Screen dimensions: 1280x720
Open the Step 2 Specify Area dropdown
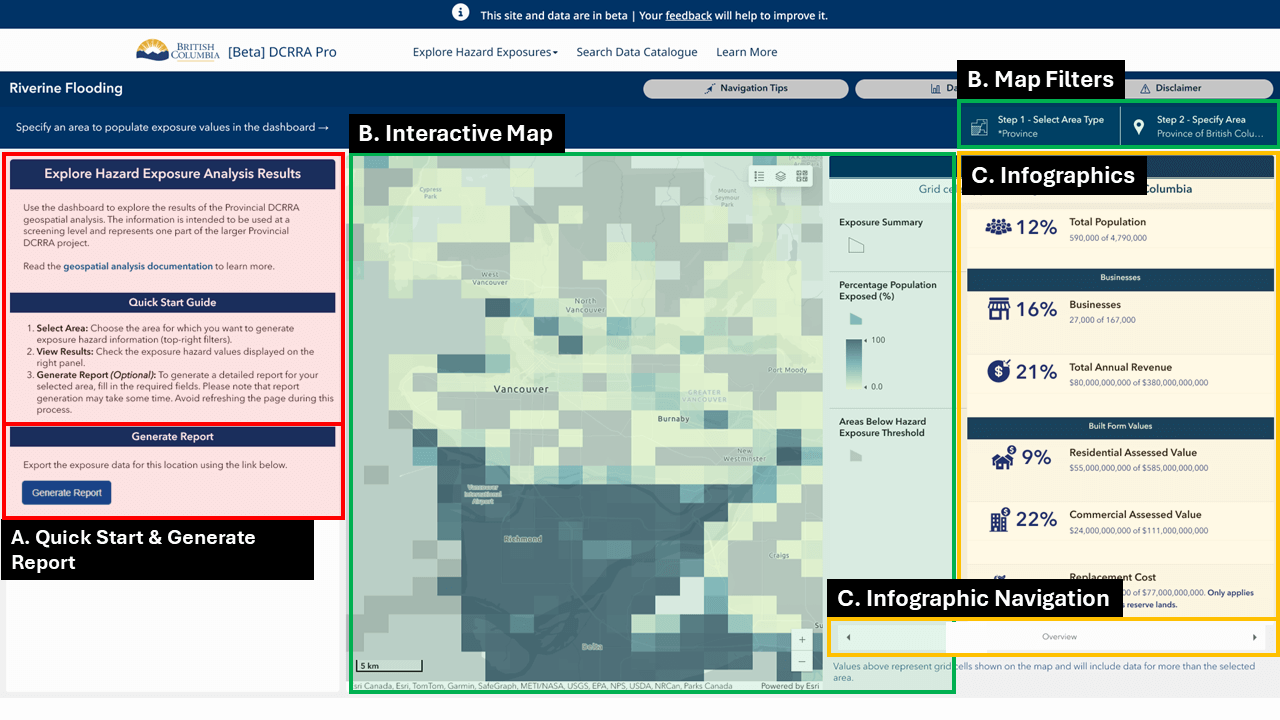[x=1199, y=127]
